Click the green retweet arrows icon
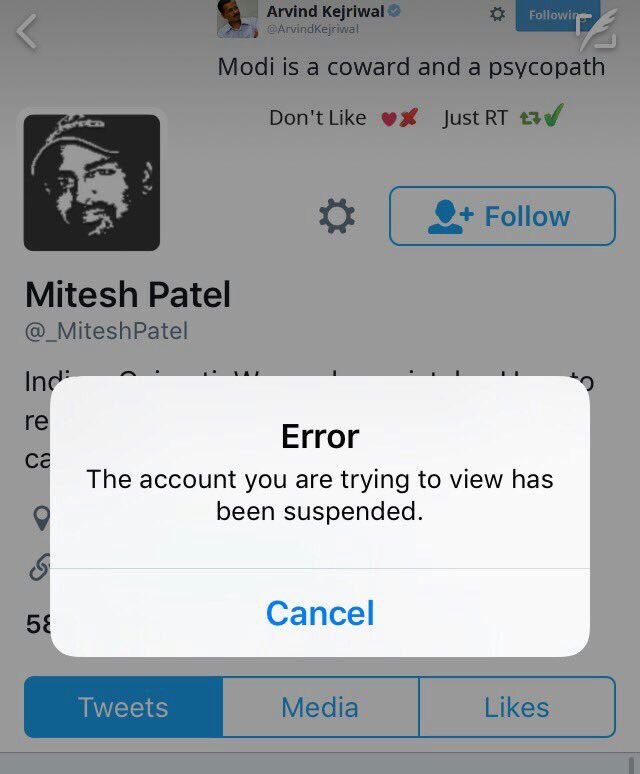This screenshot has width=640, height=774. (529, 118)
